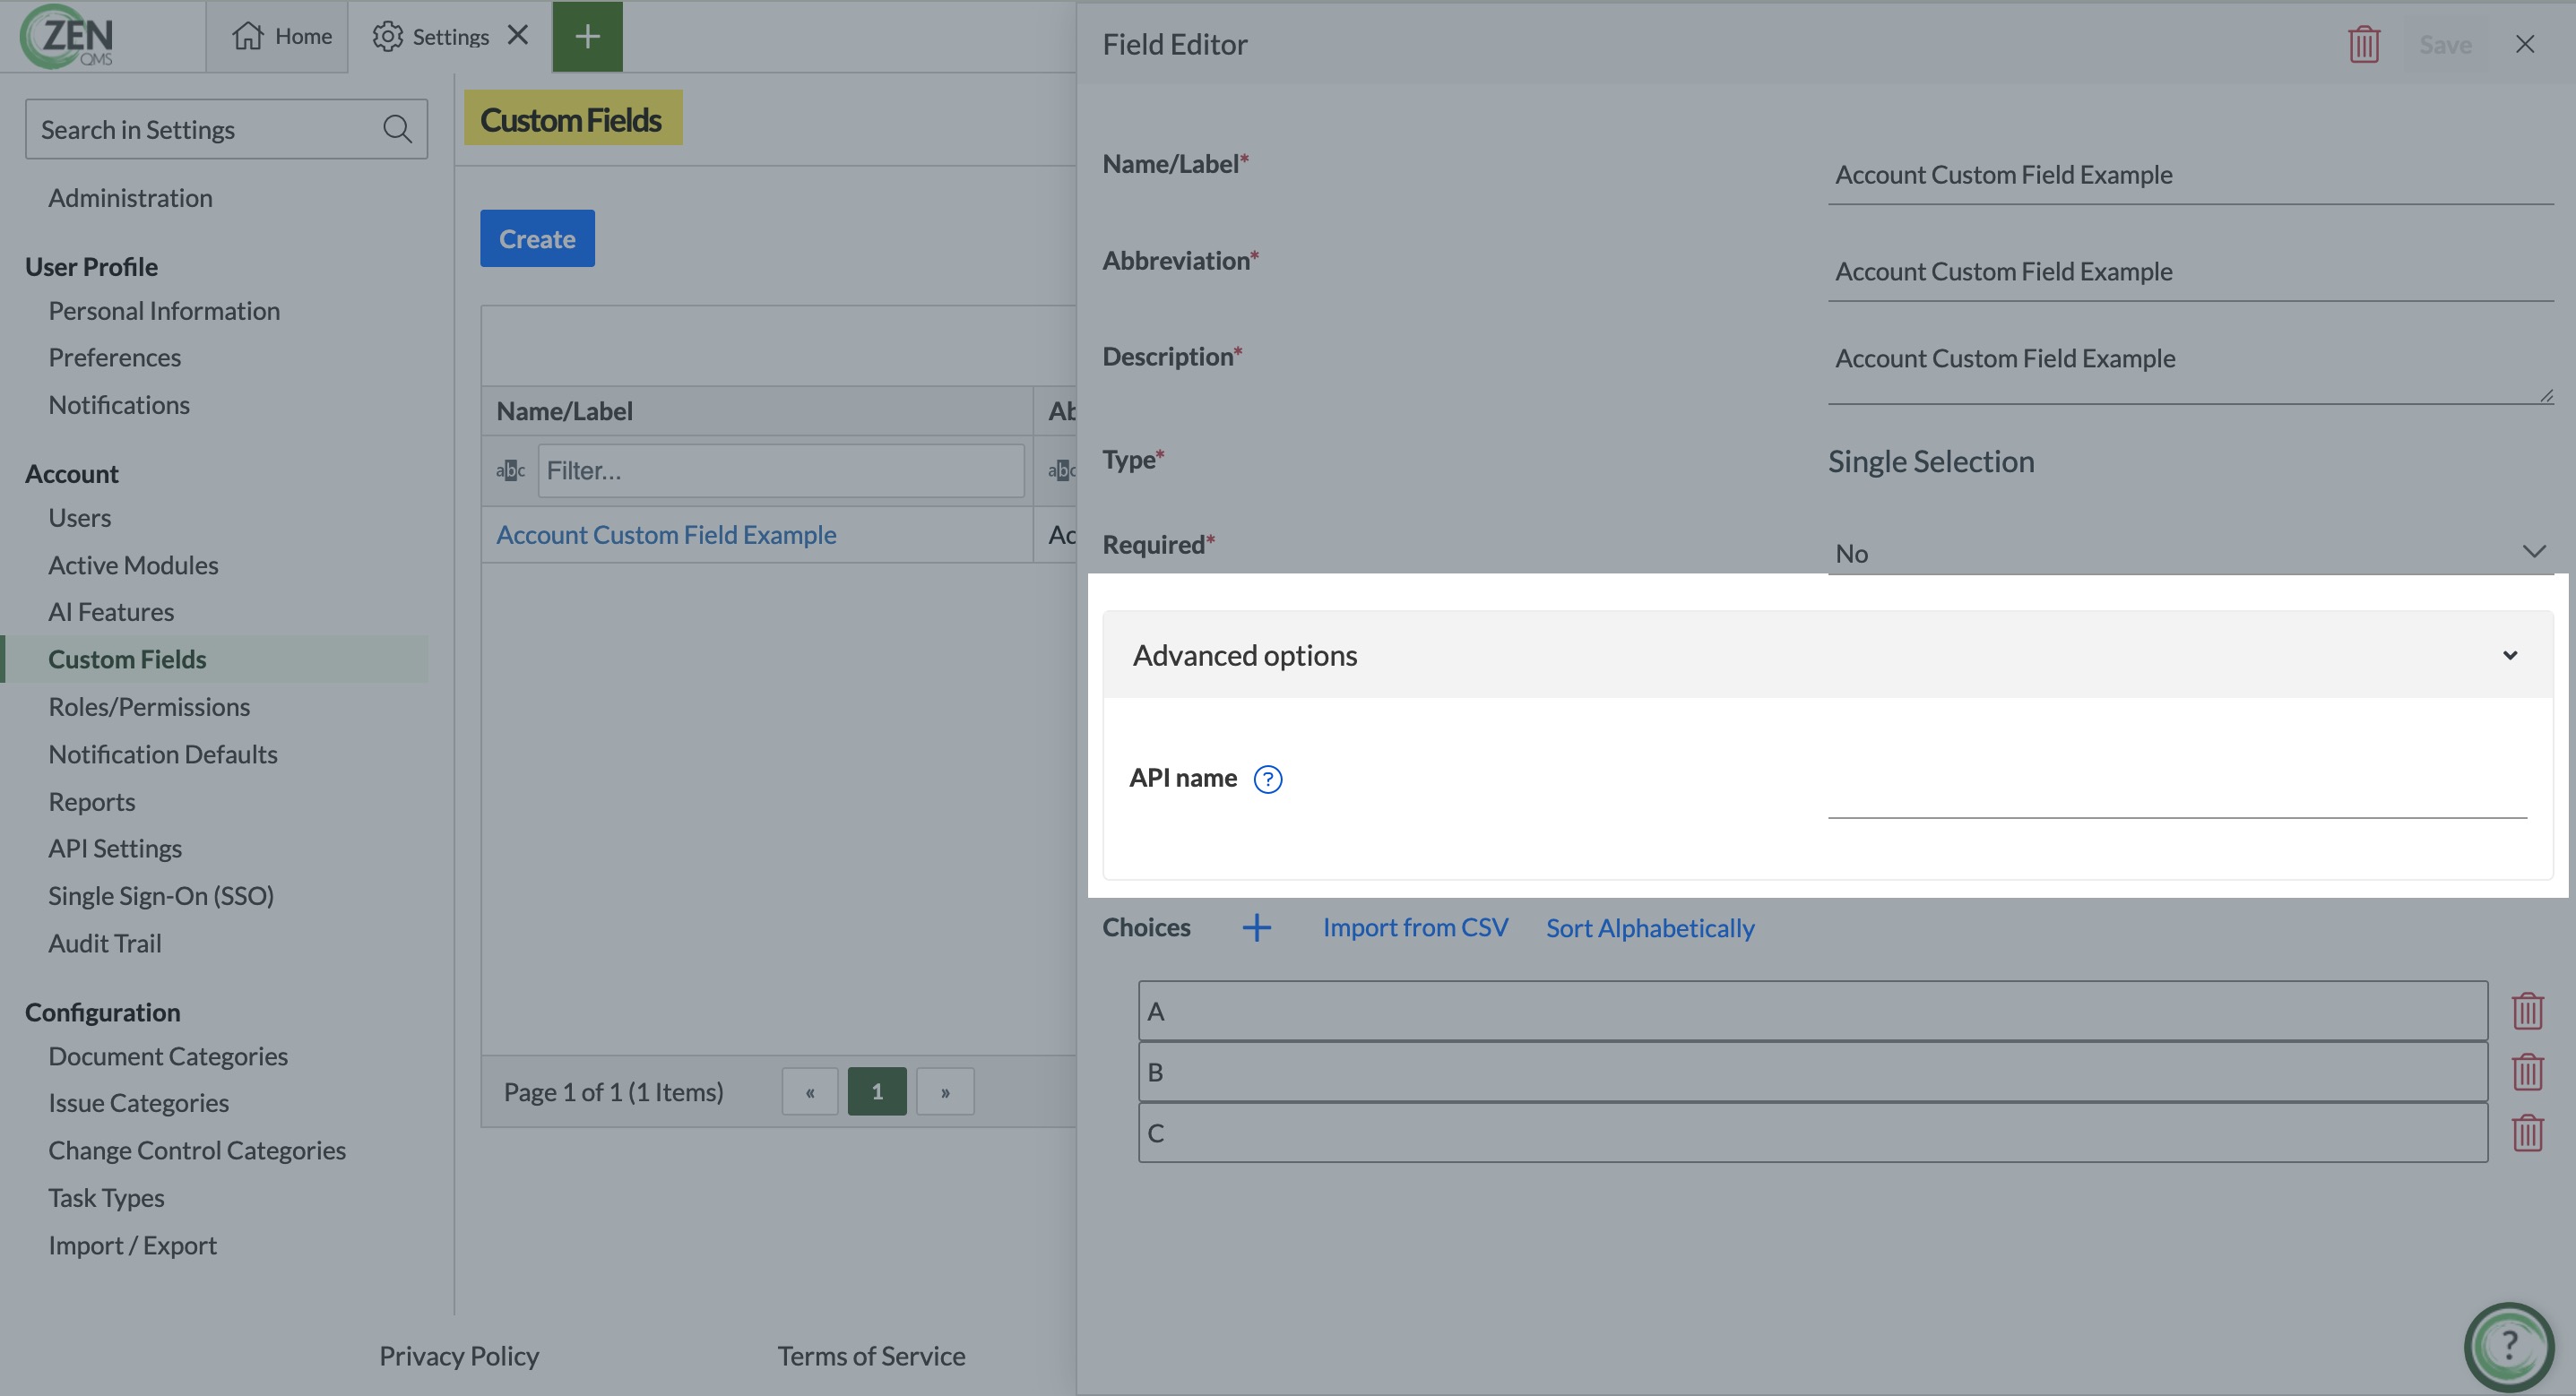Edit the Name/Label field

(2191, 175)
